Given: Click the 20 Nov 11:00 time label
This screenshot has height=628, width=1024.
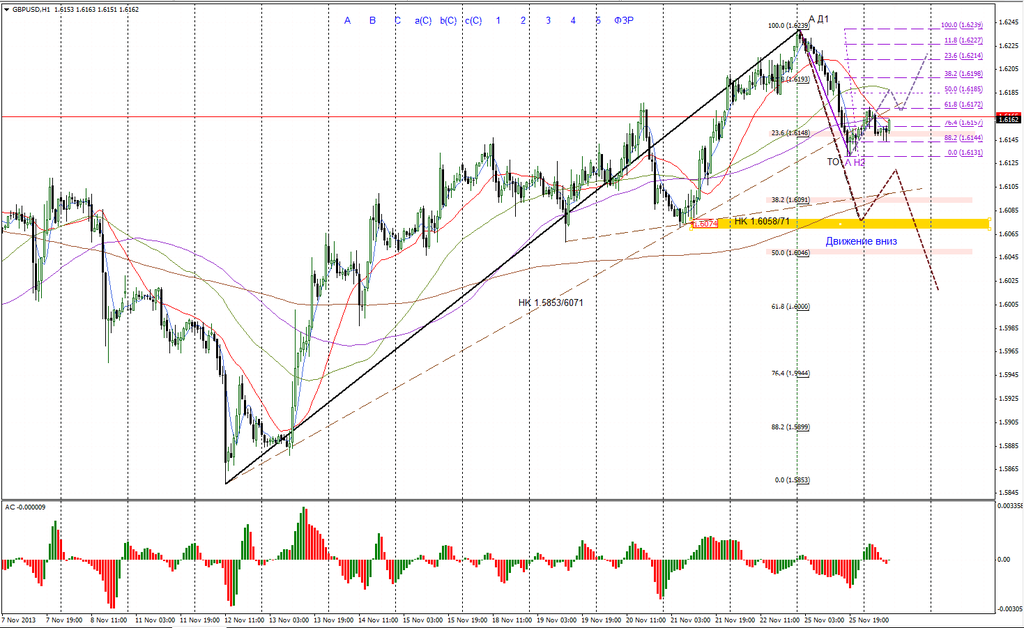Looking at the screenshot, I should point(645,619).
